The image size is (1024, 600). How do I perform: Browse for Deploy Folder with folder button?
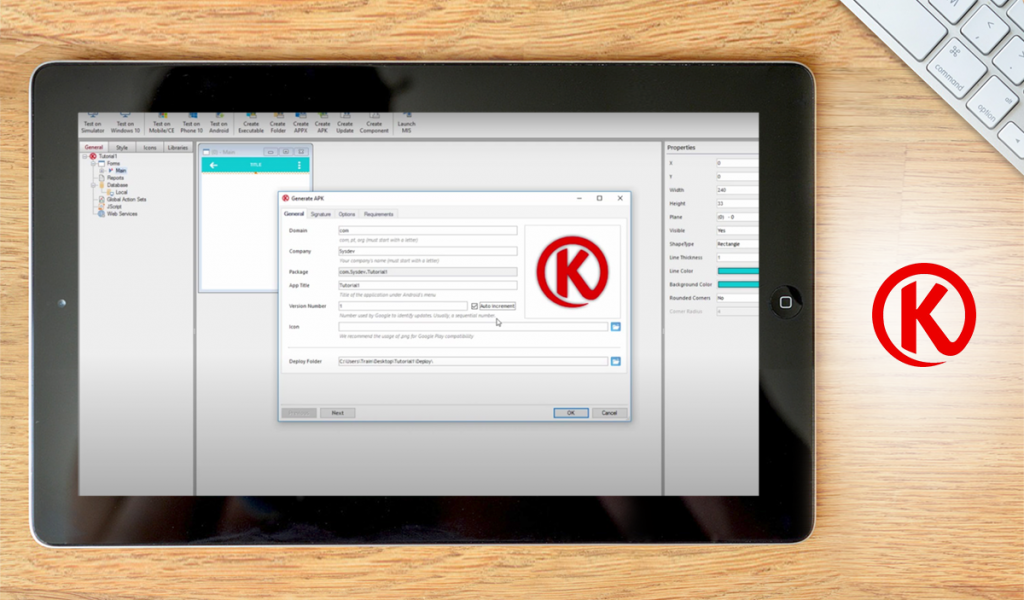pyautogui.click(x=616, y=360)
